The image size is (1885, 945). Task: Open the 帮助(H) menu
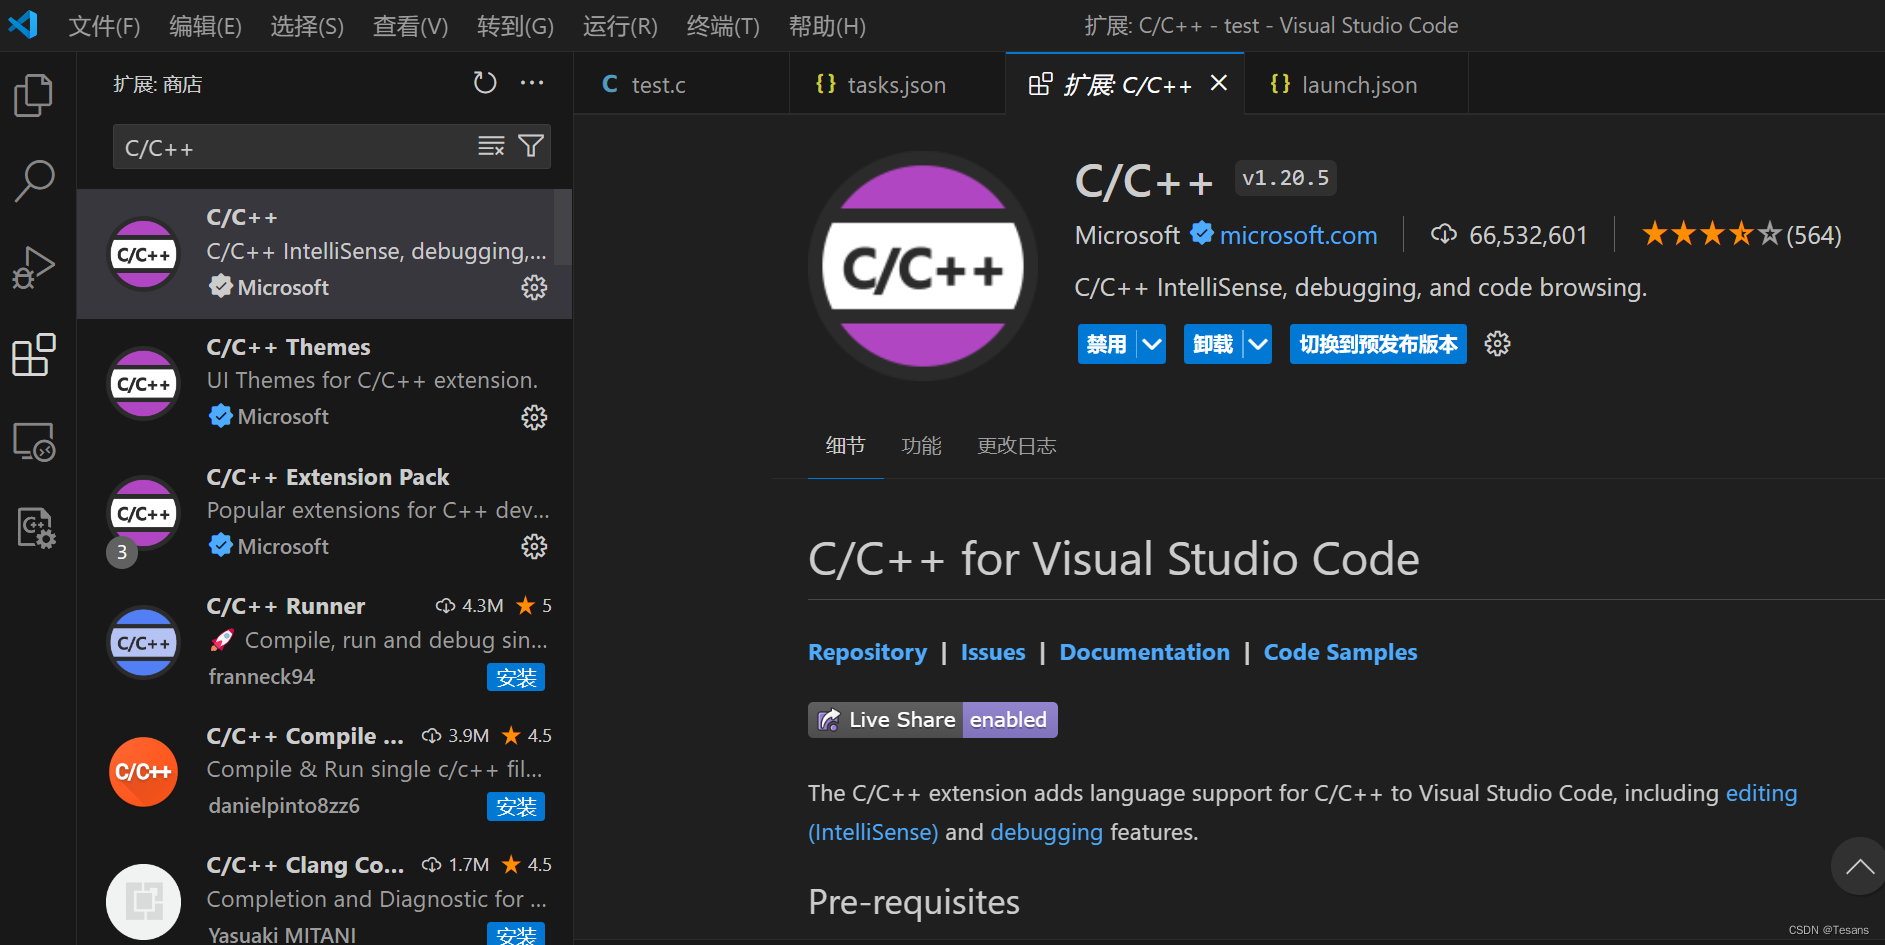(x=827, y=26)
